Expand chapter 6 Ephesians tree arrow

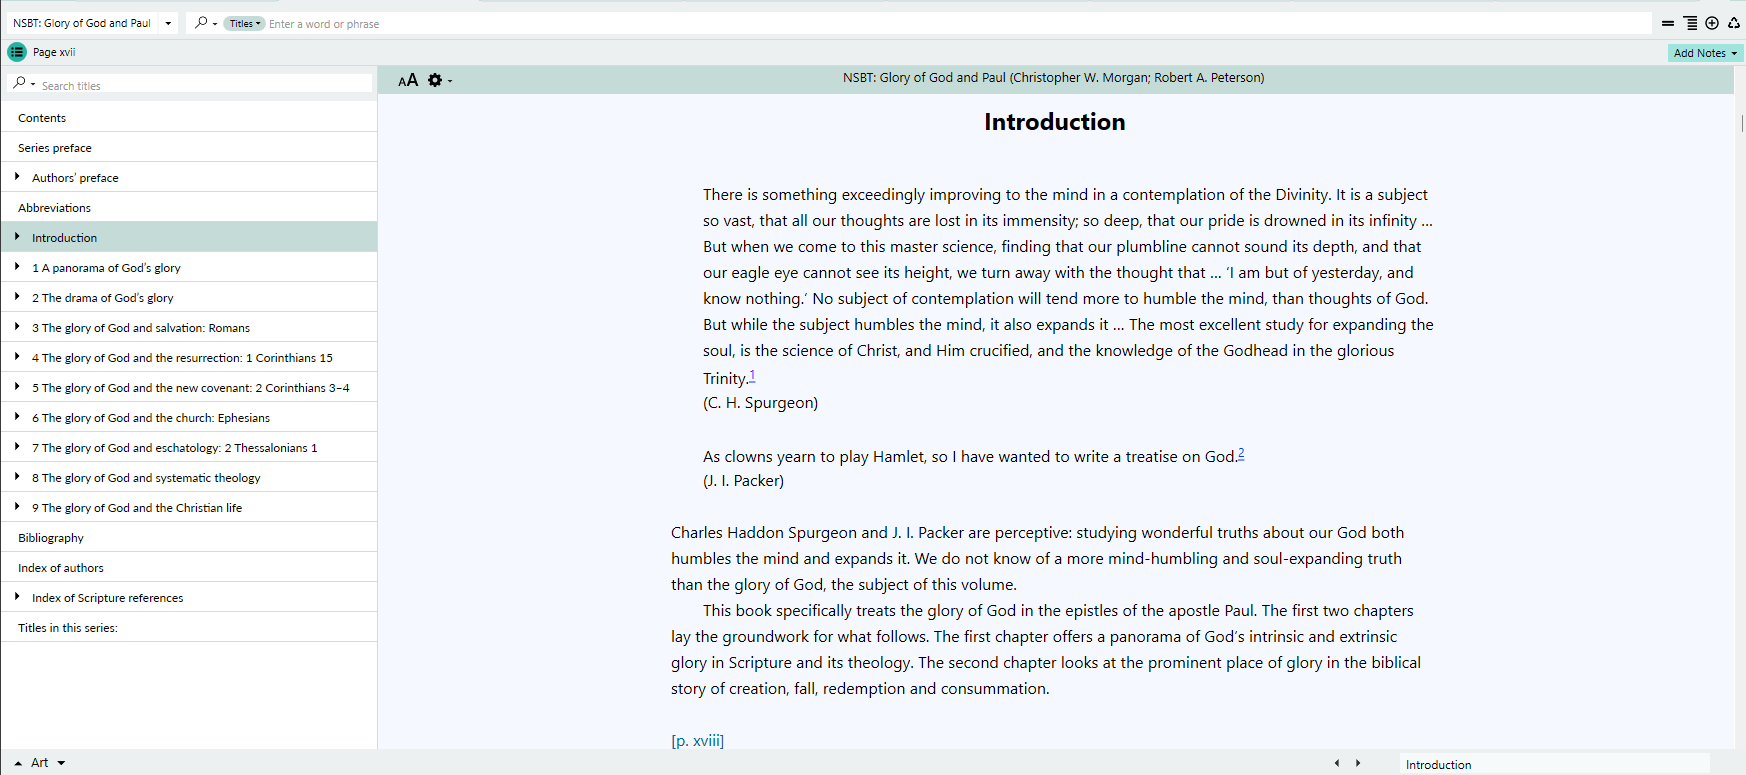click(17, 417)
